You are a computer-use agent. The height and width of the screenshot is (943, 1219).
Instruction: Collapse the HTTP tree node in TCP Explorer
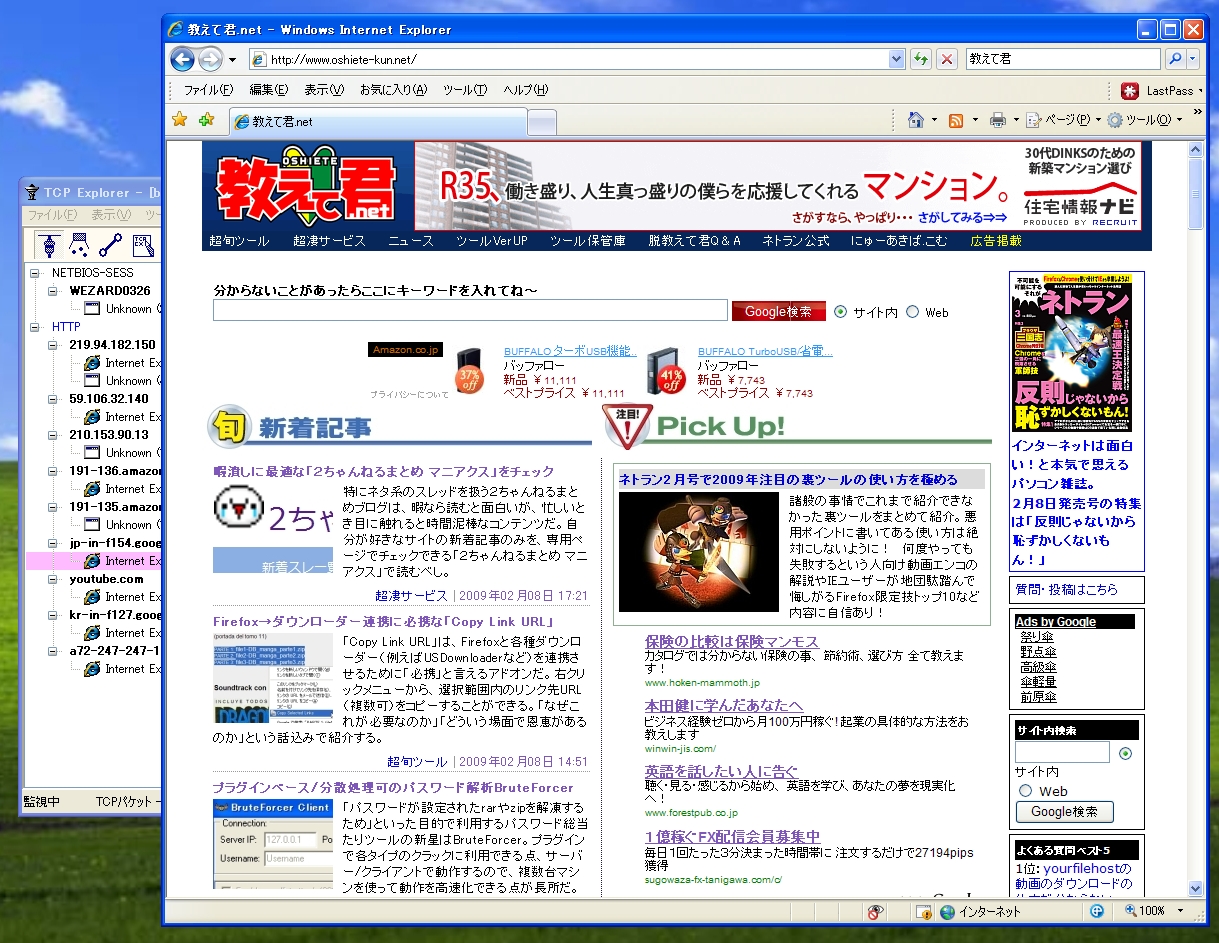point(35,327)
